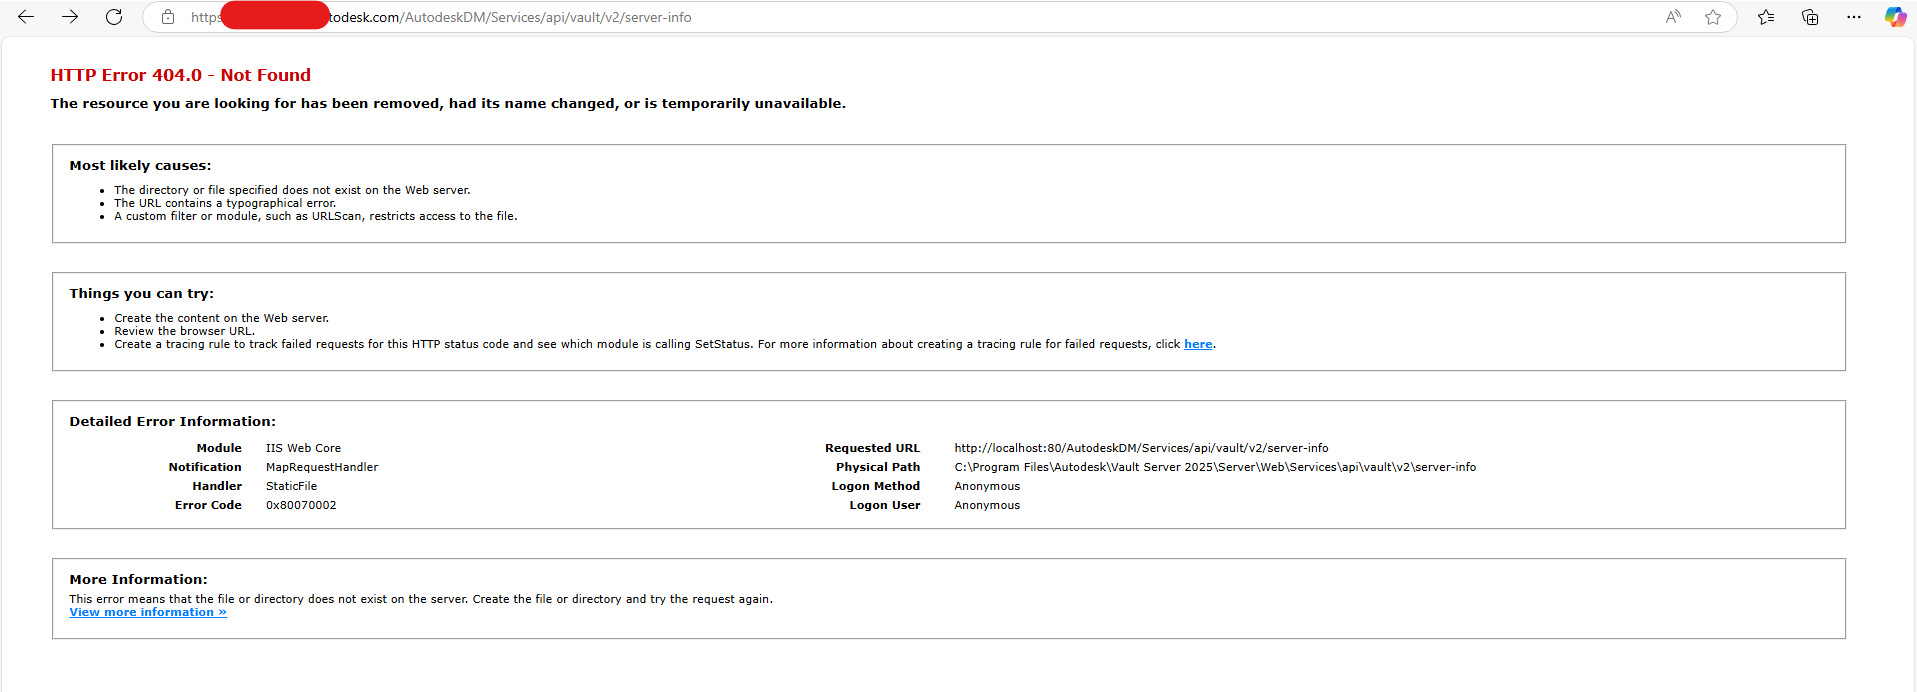Open "View more information »" link

(148, 612)
